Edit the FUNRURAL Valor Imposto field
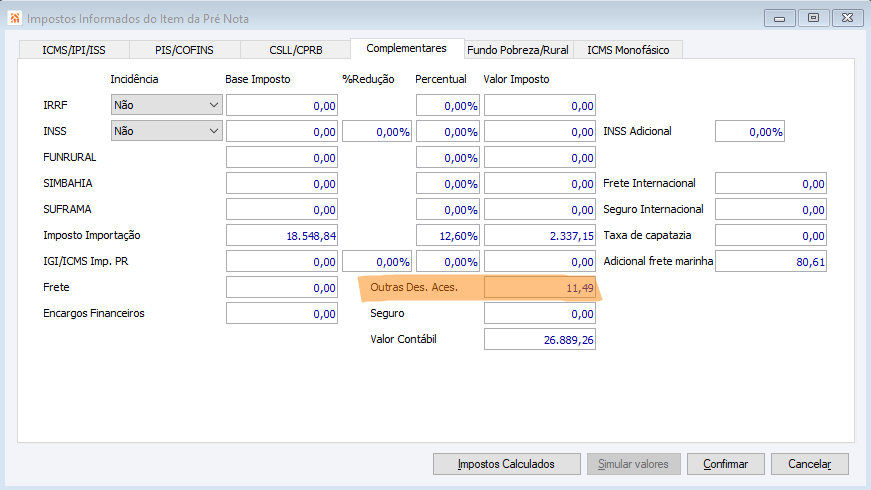 click(x=540, y=158)
